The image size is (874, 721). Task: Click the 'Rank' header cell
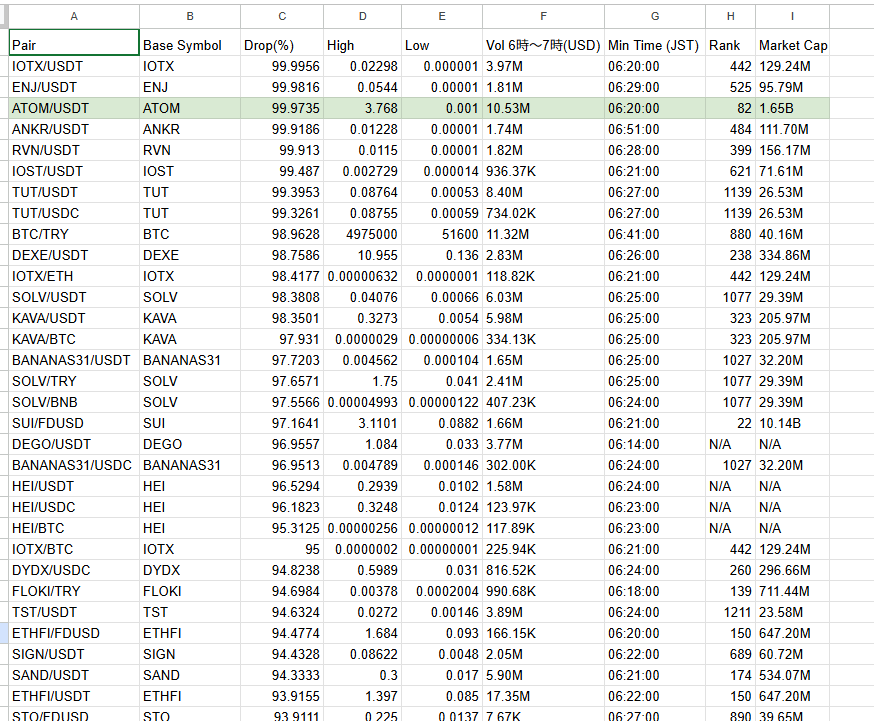[730, 42]
